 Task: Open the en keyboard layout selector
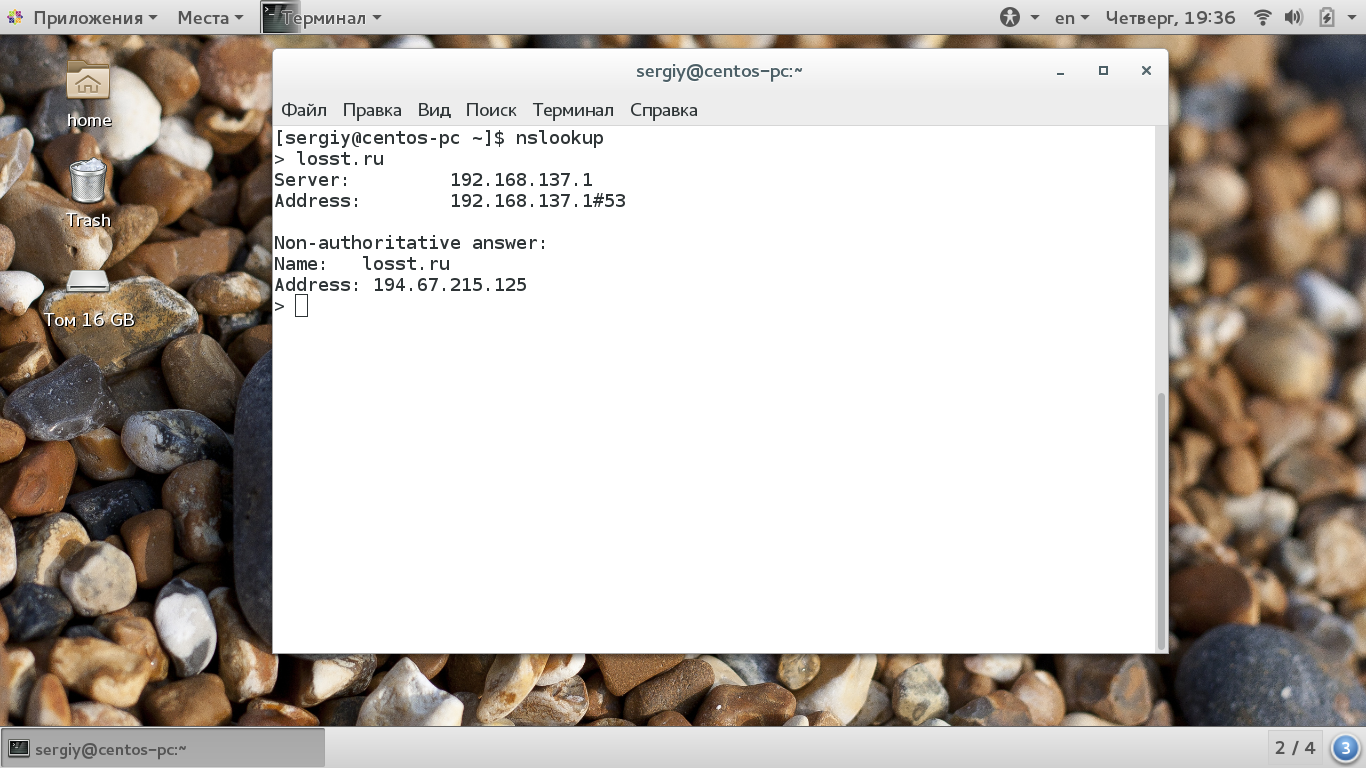point(1071,17)
